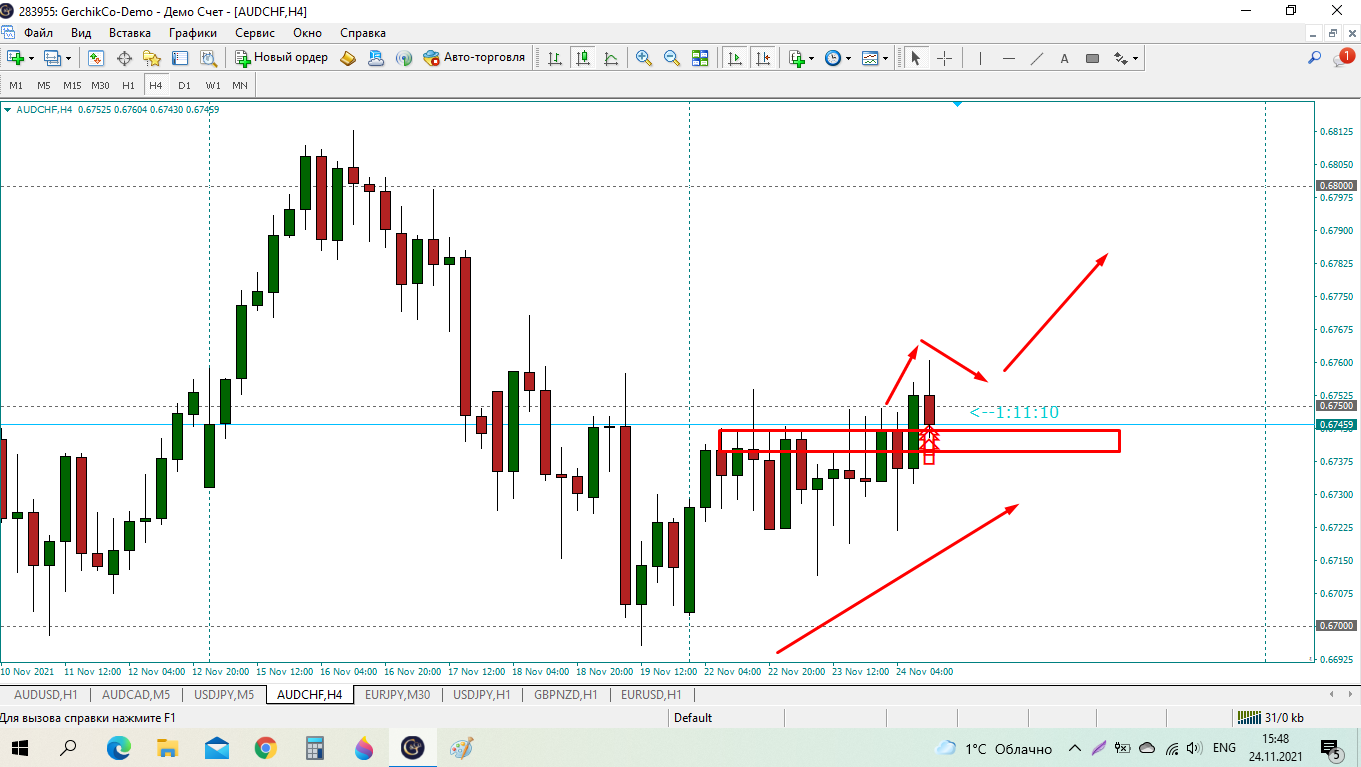Viewport: 1361px width, 767px height.
Task: Open Chrome from the Windows taskbar
Action: [x=265, y=747]
